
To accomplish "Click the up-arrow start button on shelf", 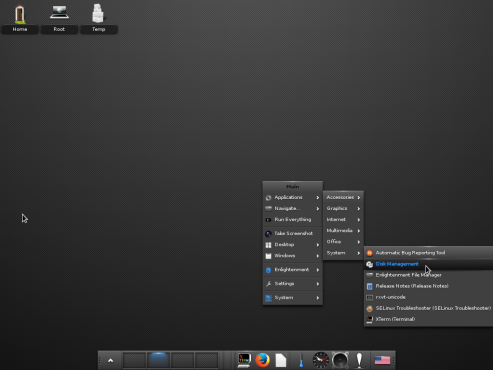I will click(111, 360).
